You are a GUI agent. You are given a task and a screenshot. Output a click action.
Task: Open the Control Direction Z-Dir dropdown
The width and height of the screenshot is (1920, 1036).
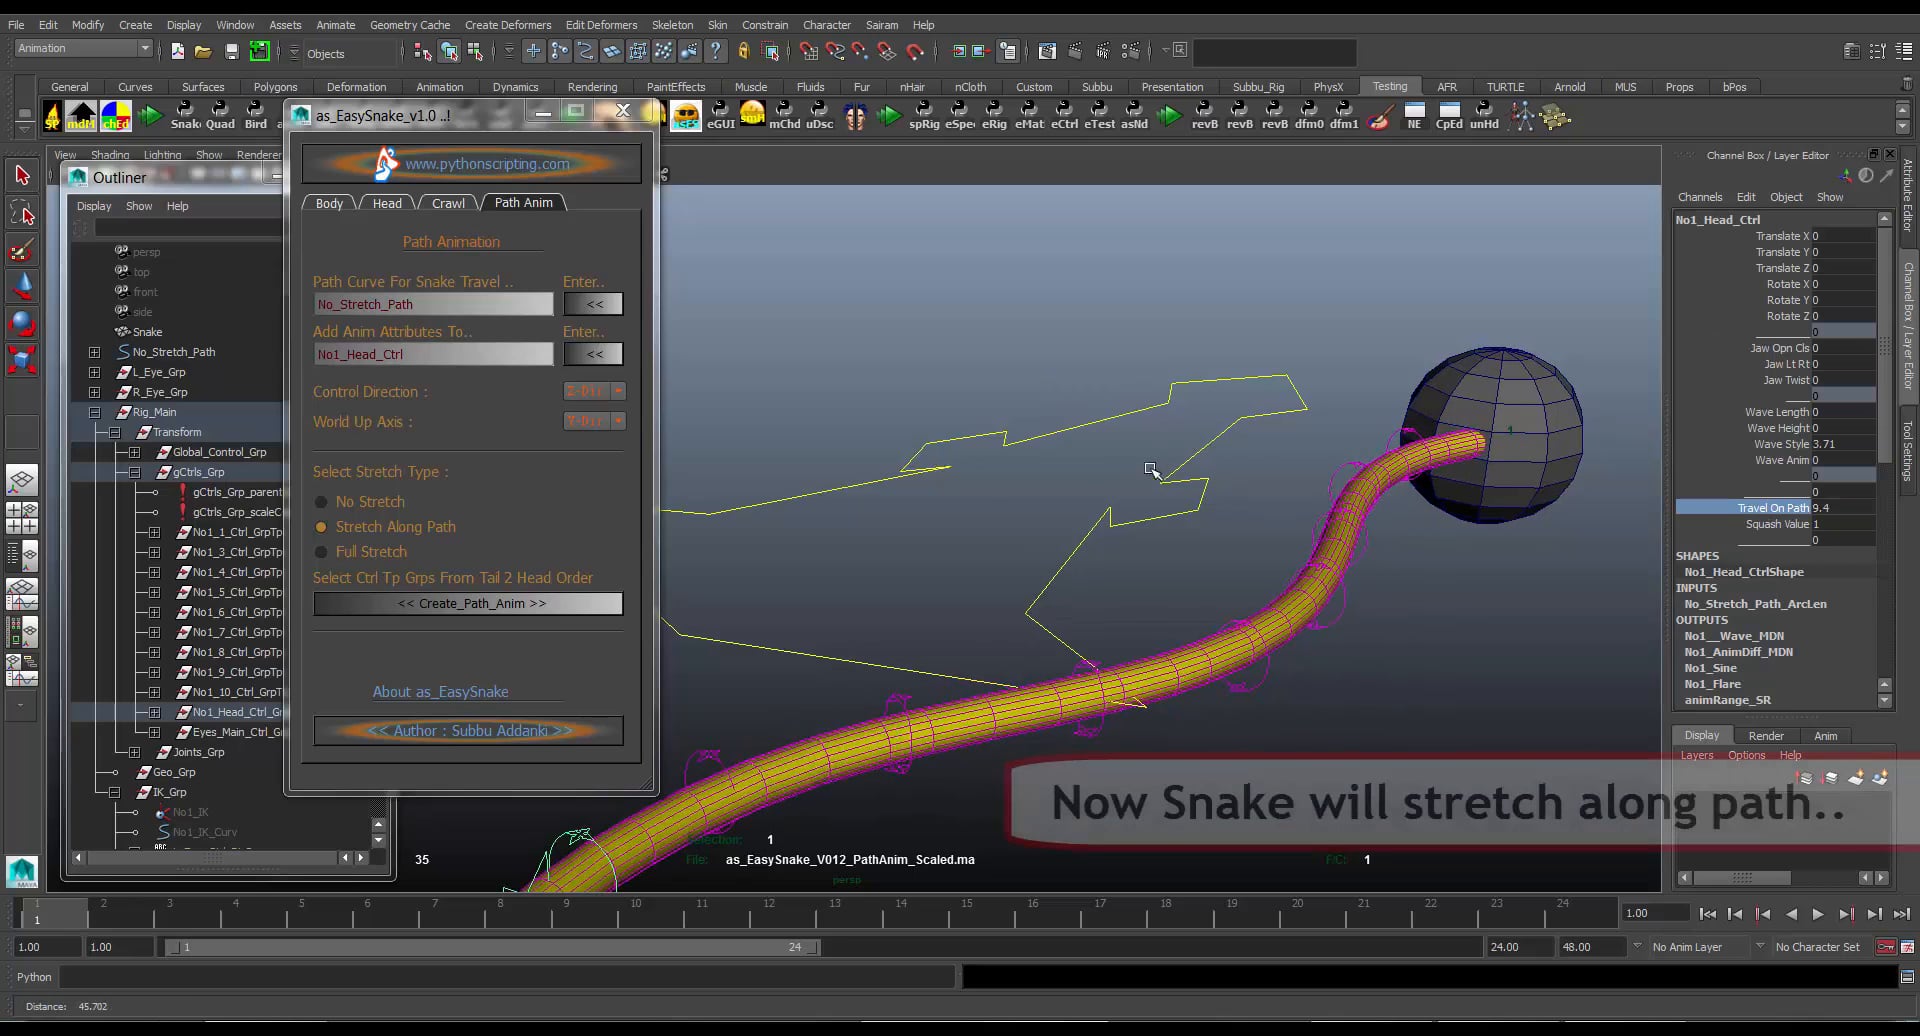click(x=594, y=391)
